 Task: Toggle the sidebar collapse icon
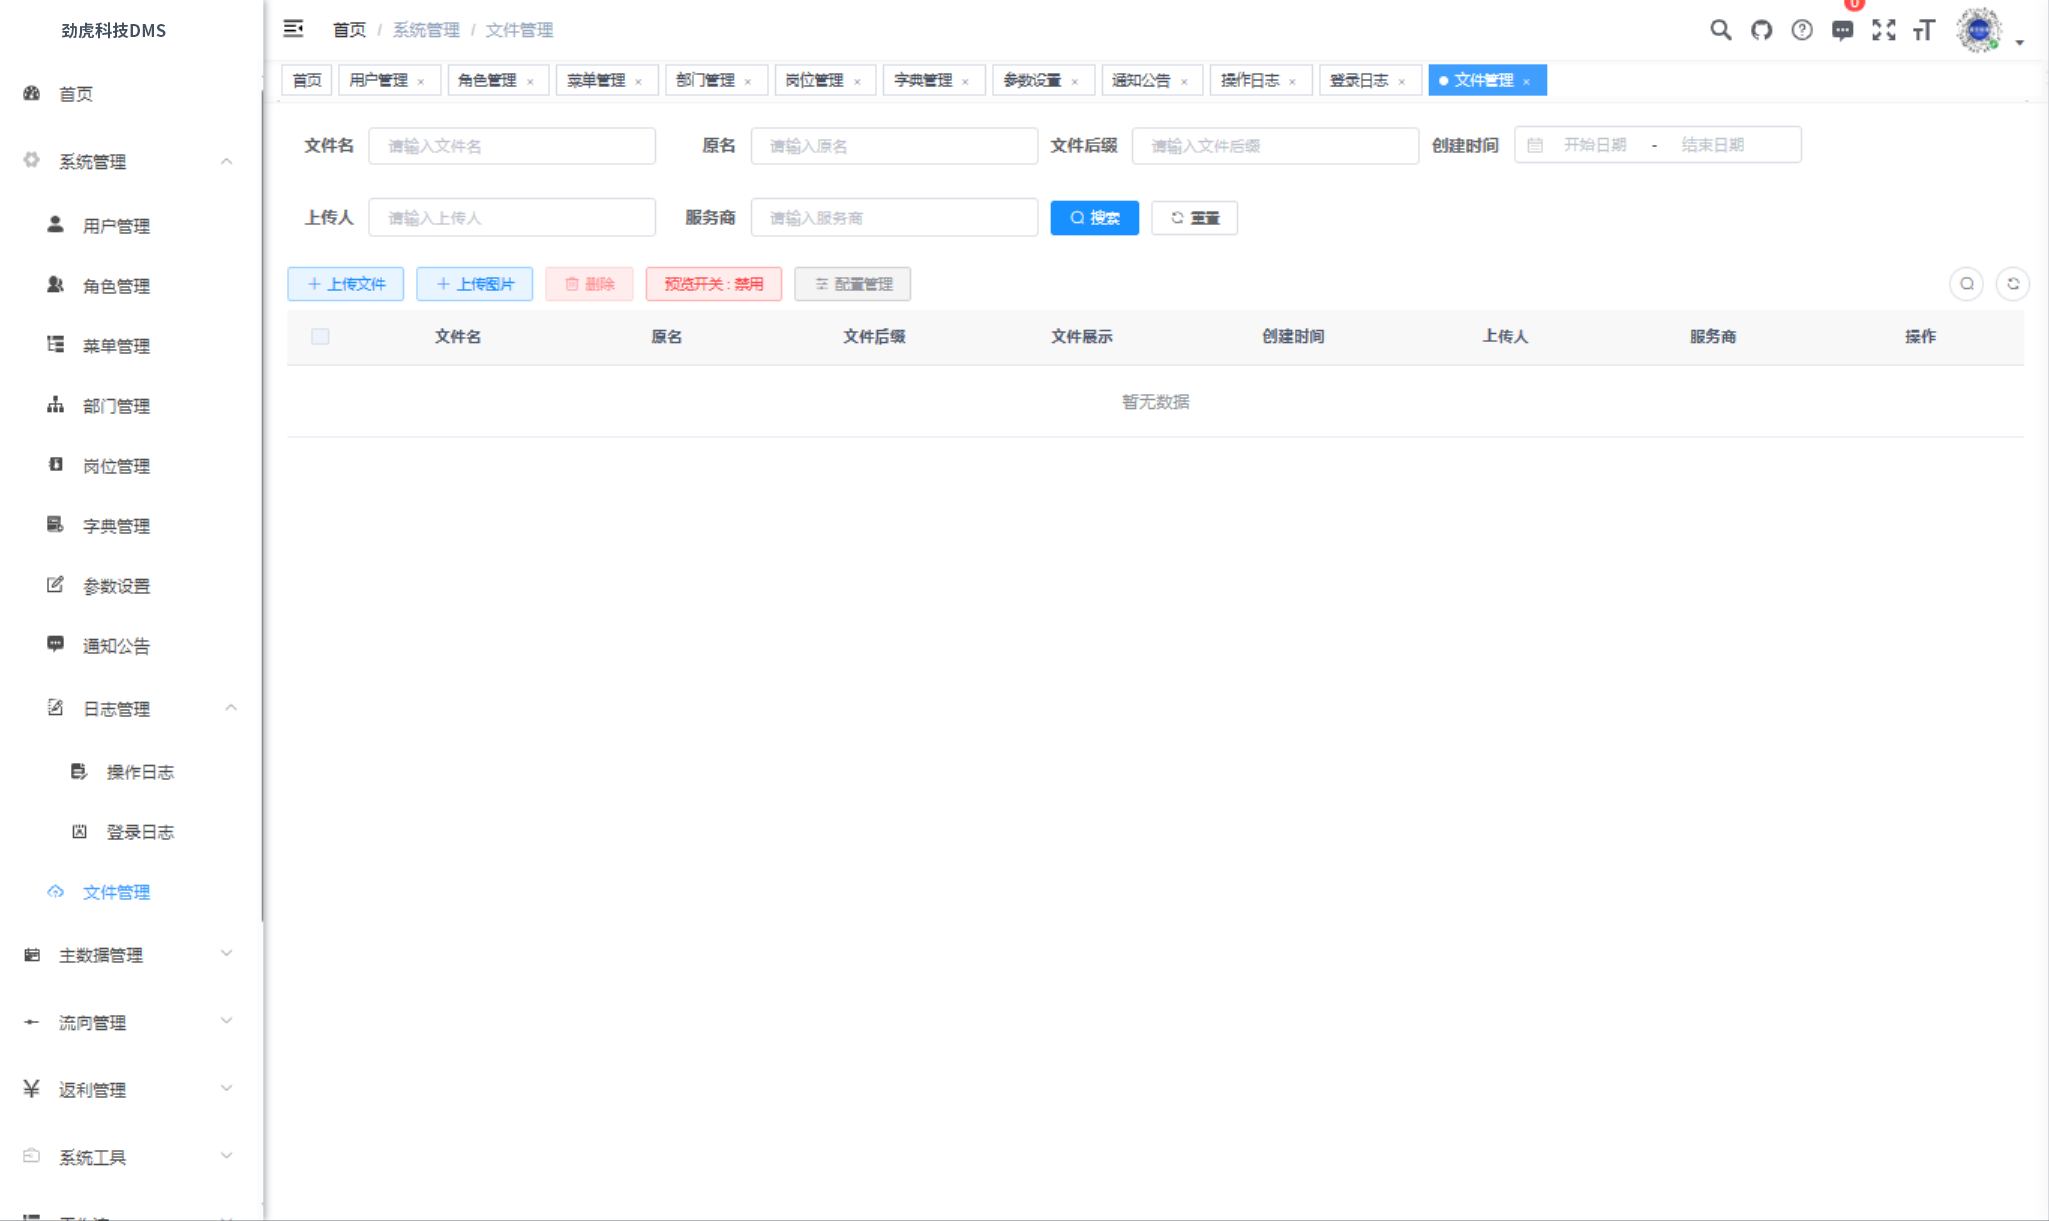click(294, 29)
